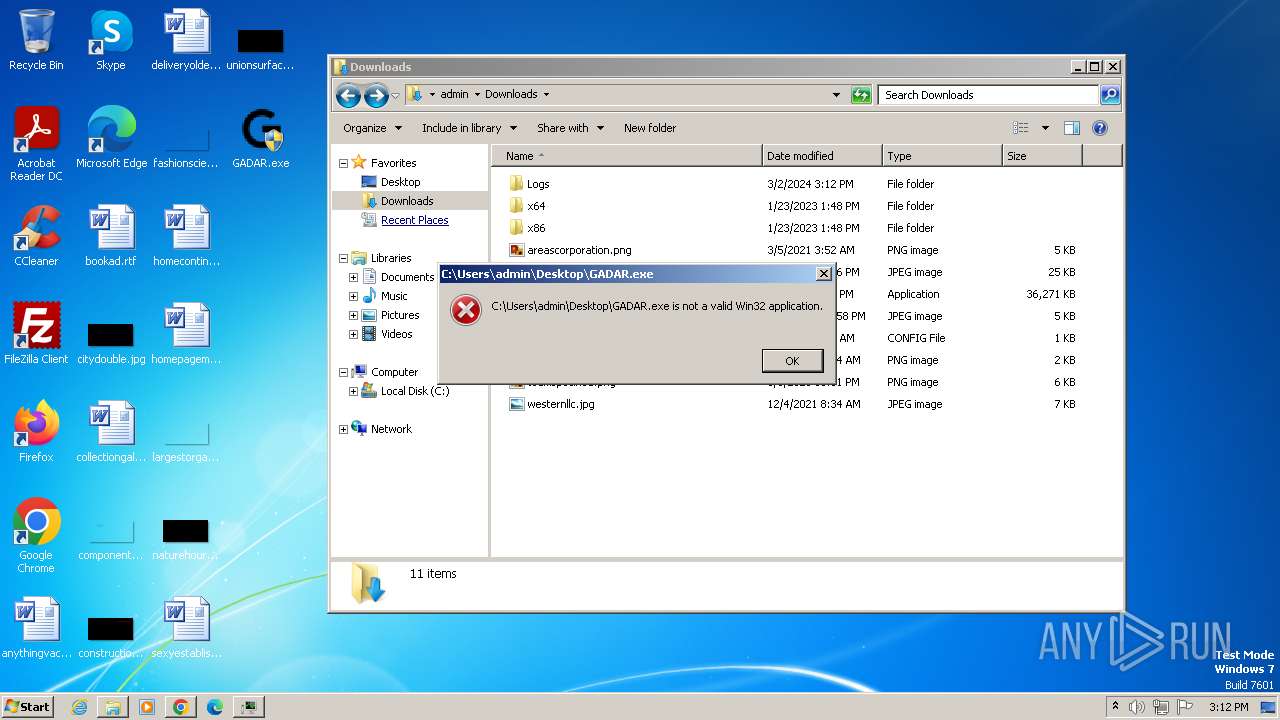Open the view options dropdown arrow
Viewport: 1280px width, 720px height.
[1045, 128]
